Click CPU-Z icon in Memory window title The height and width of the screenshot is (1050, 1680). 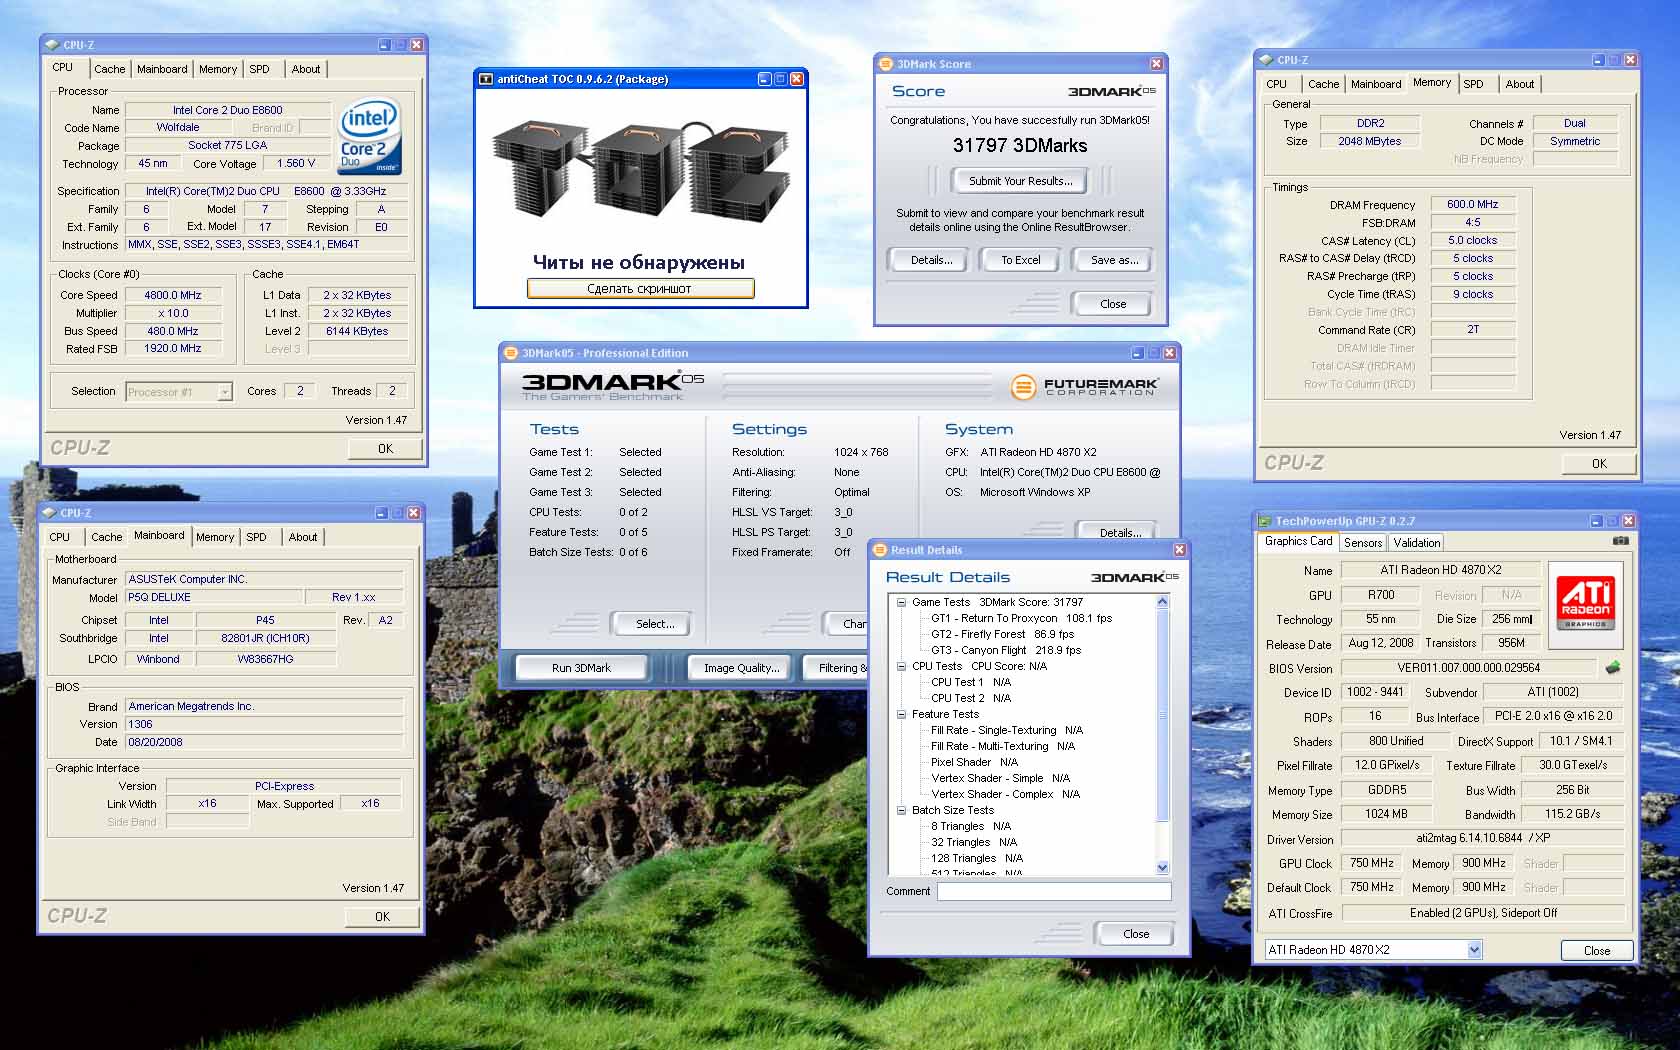[x=1267, y=60]
